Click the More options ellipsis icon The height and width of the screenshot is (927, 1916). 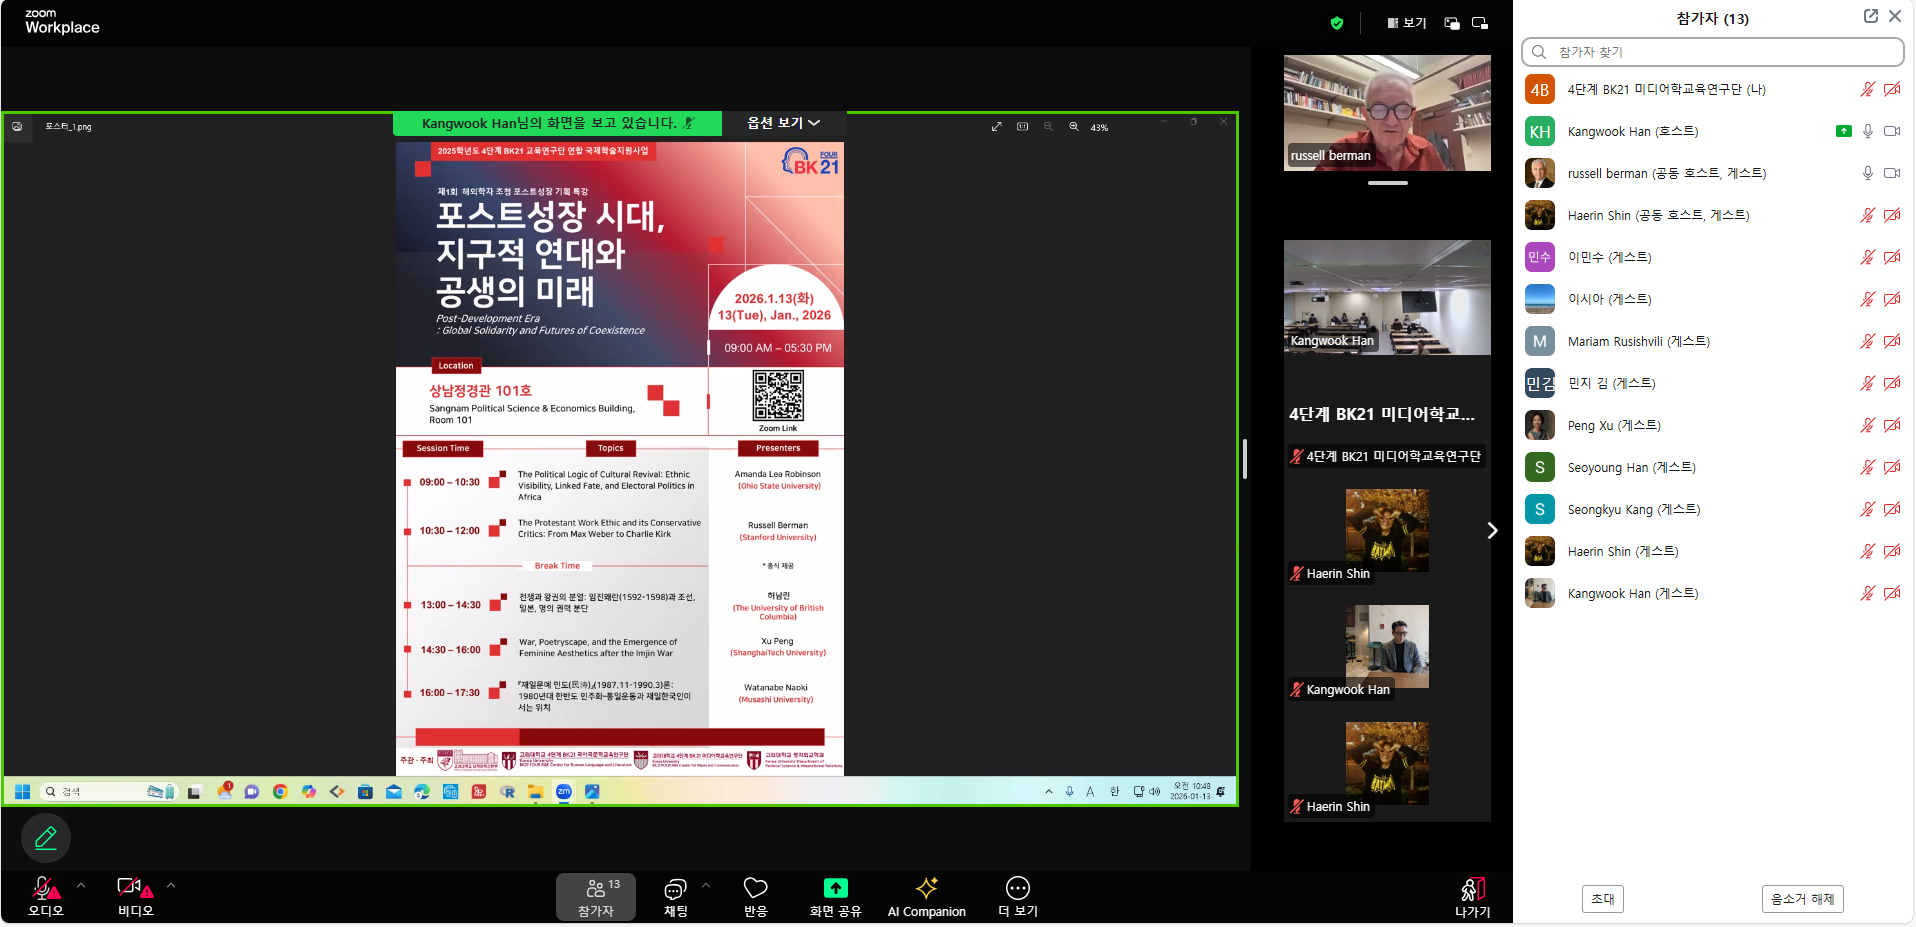coord(1017,888)
